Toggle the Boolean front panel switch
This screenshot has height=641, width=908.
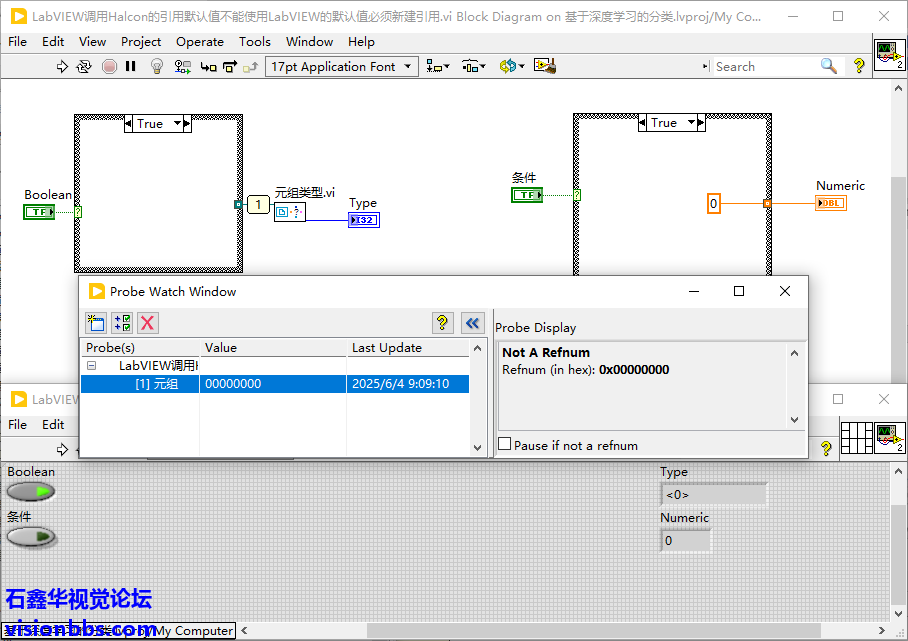click(x=31, y=492)
